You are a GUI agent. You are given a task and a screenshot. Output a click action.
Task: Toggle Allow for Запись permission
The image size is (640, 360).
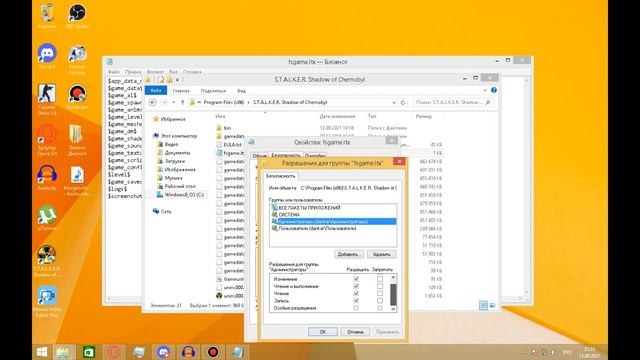click(356, 301)
